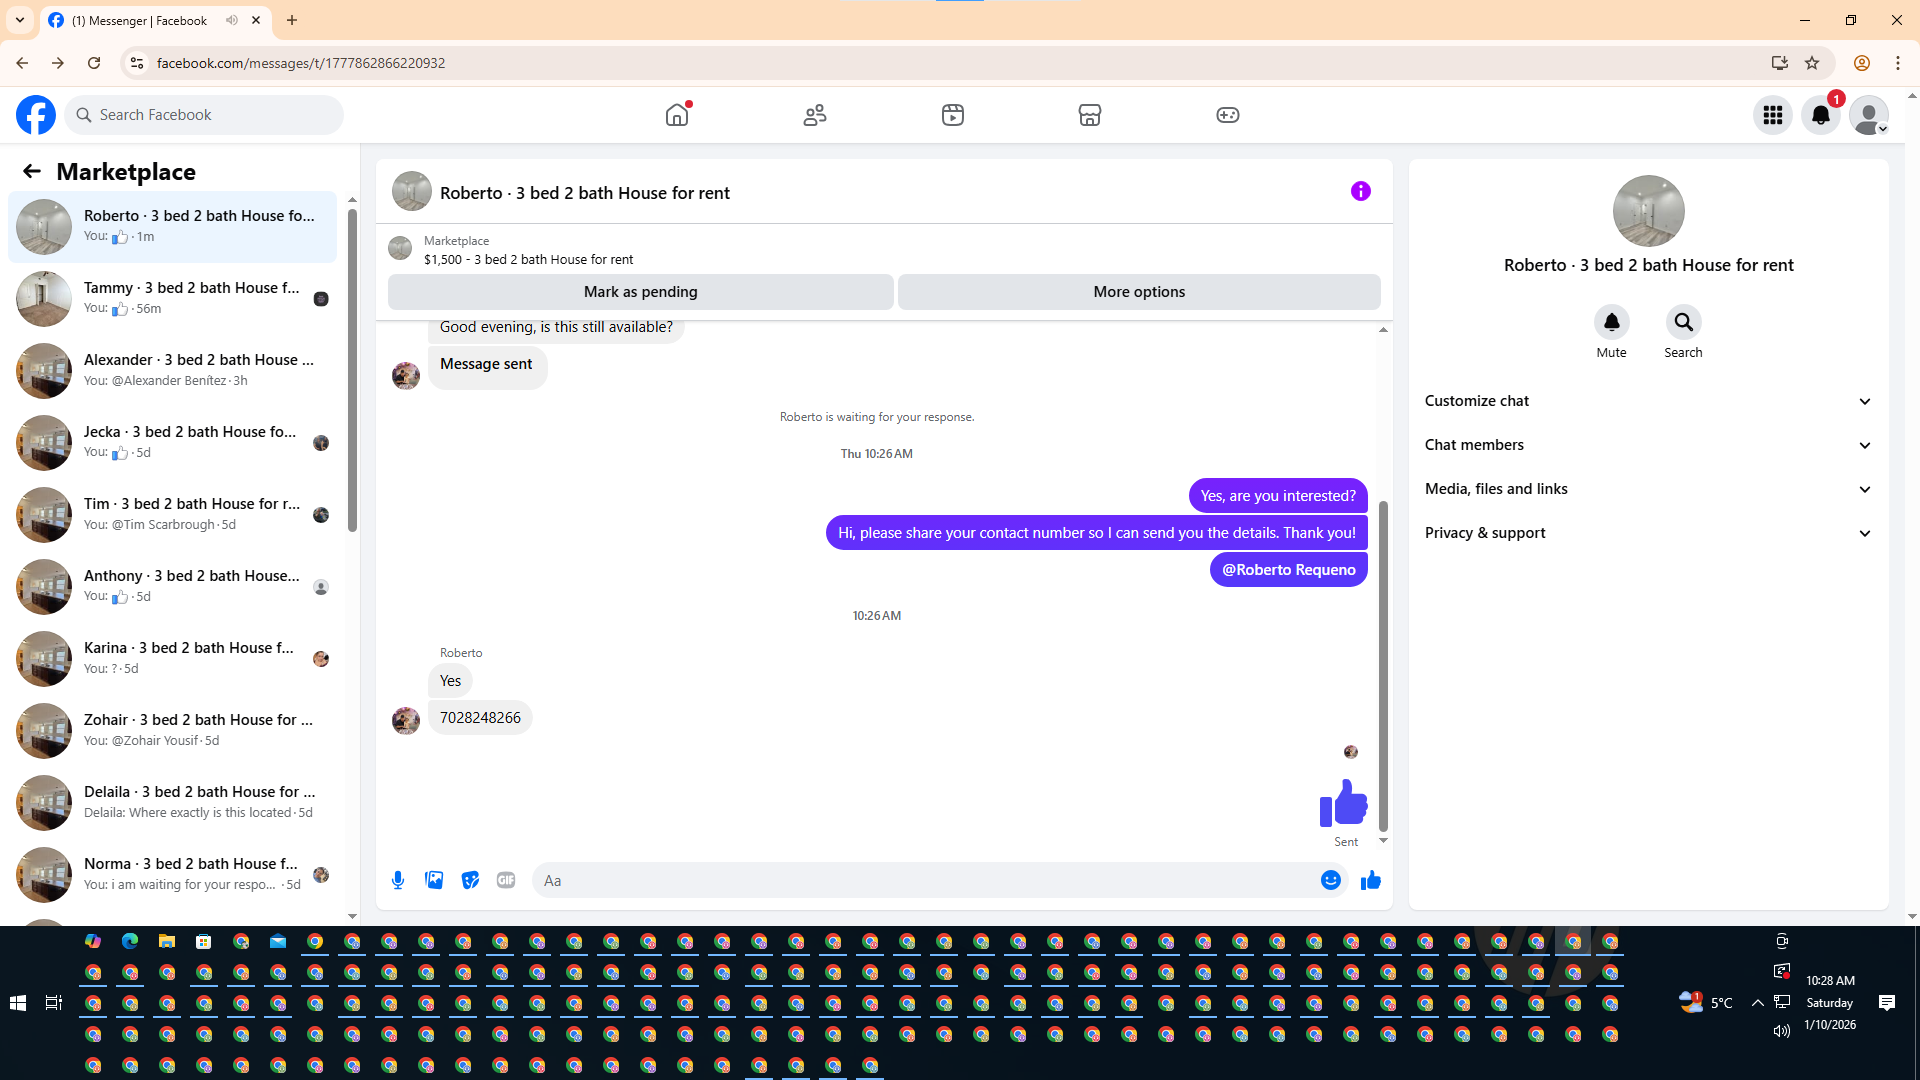Attach a photo using image icon
Viewport: 1920px width, 1080px height.
(x=434, y=880)
